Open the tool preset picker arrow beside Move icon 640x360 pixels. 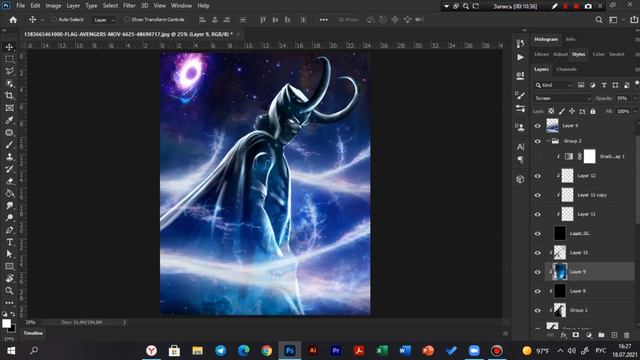click(x=42, y=20)
